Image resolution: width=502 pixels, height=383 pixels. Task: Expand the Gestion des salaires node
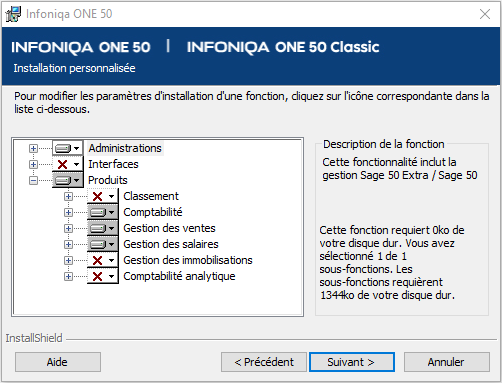[68, 244]
